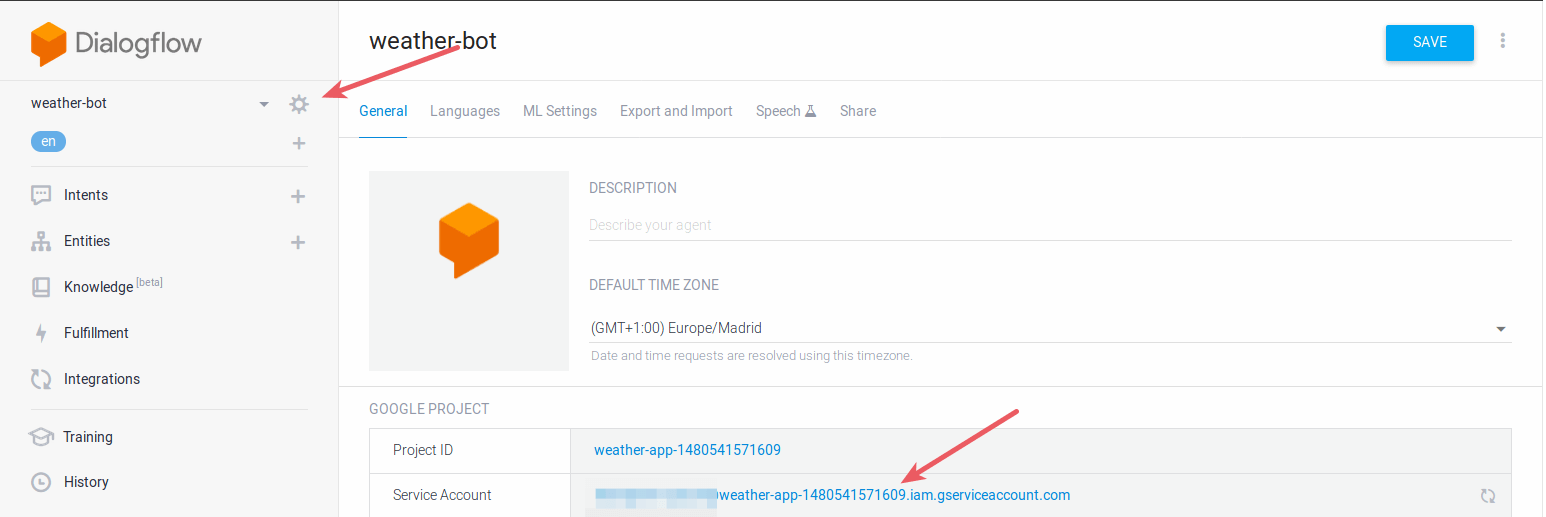
Task: Open the service account email link
Action: [x=833, y=495]
